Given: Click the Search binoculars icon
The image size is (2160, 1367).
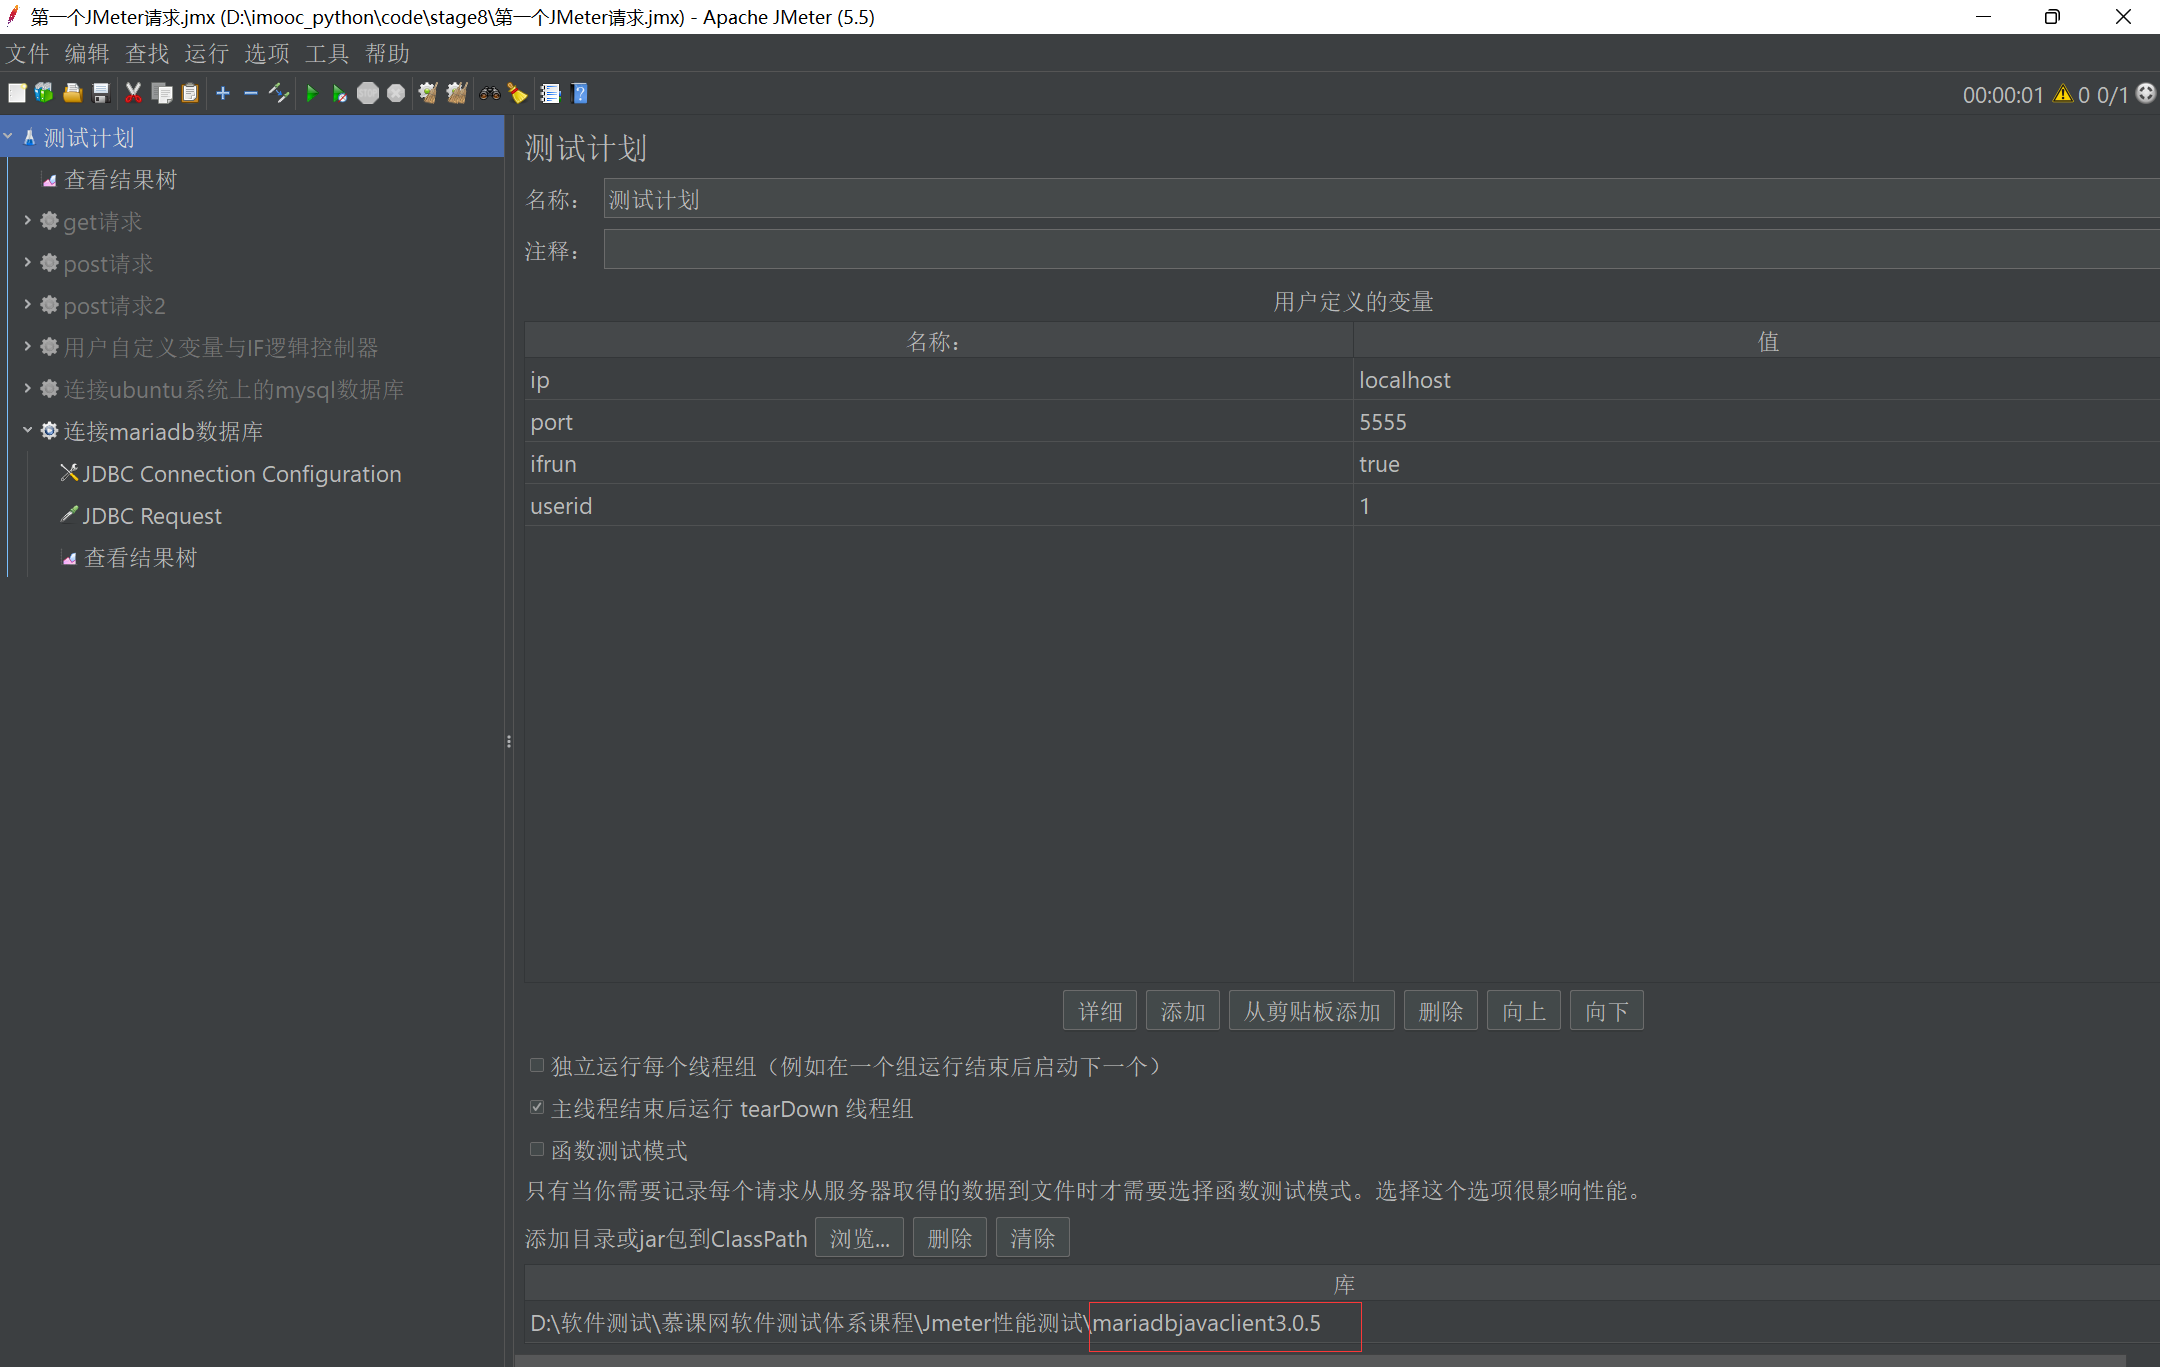Looking at the screenshot, I should [x=490, y=94].
